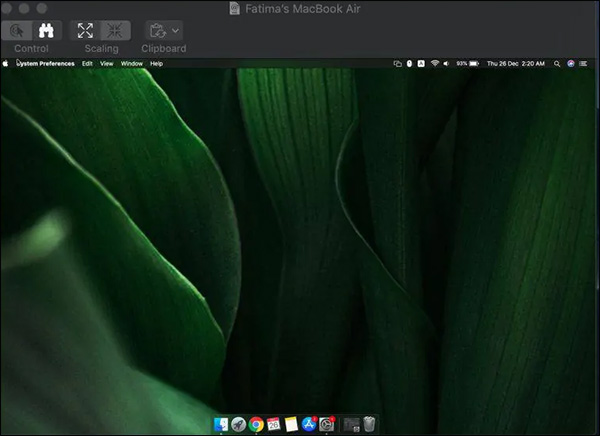This screenshot has height=436, width=600.
Task: Open the System Preferences menu
Action: click(44, 63)
